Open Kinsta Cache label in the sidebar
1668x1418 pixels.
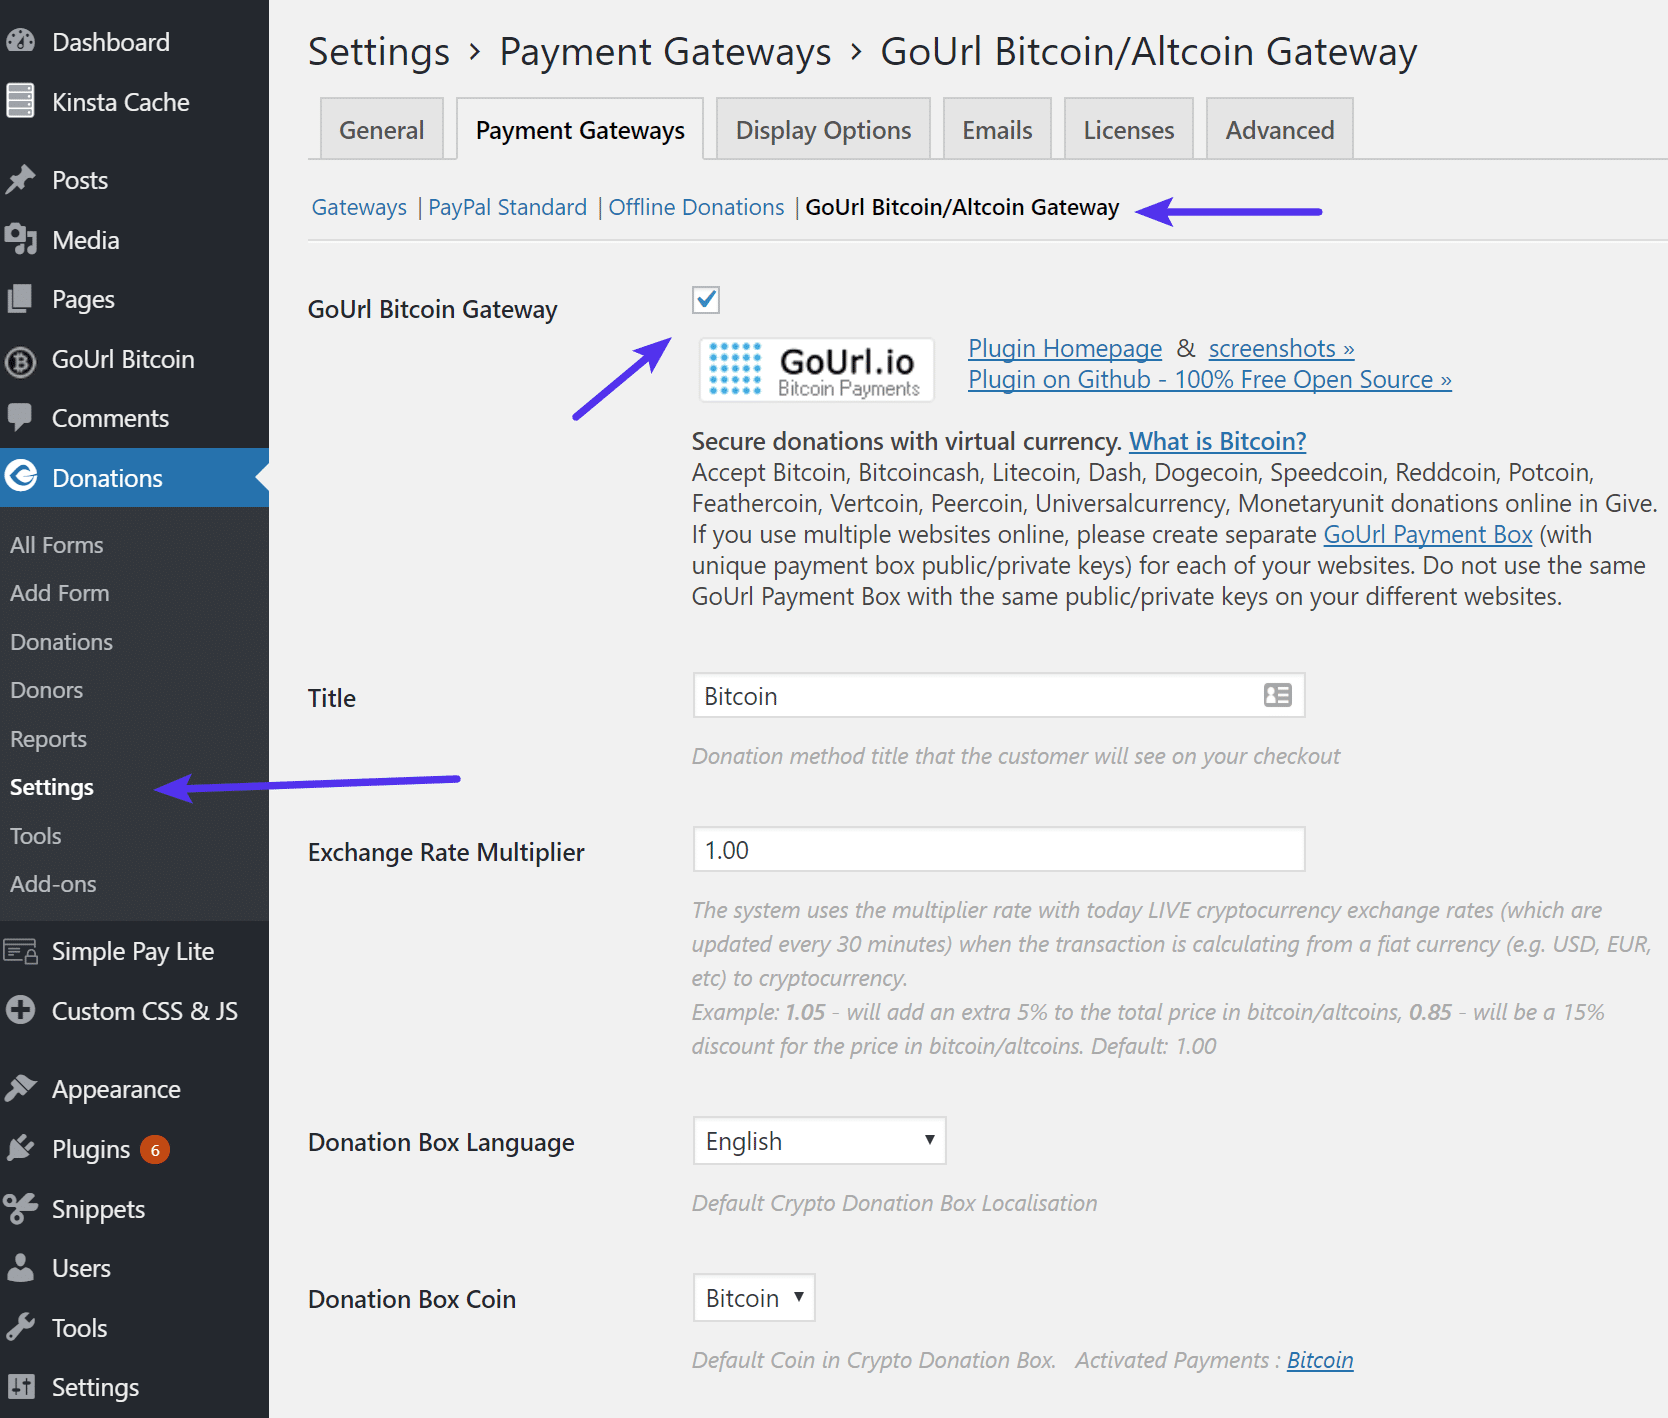pos(121,102)
